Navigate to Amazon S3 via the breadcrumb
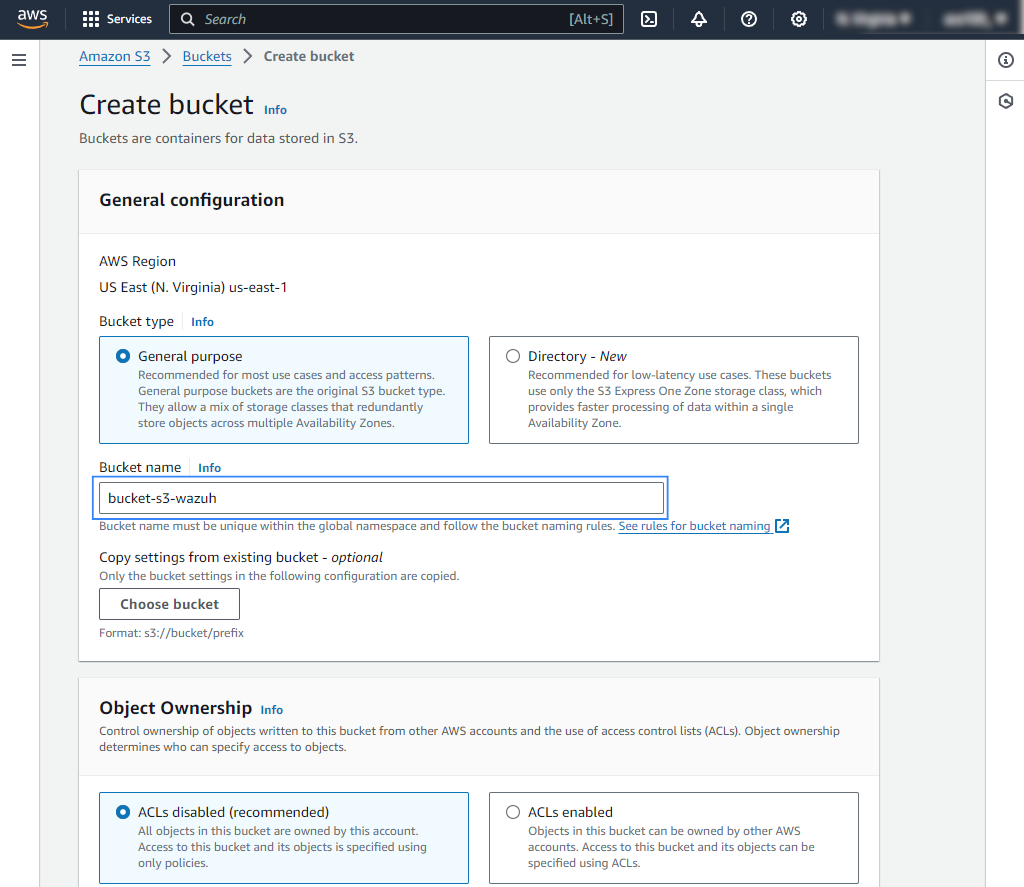 click(114, 56)
